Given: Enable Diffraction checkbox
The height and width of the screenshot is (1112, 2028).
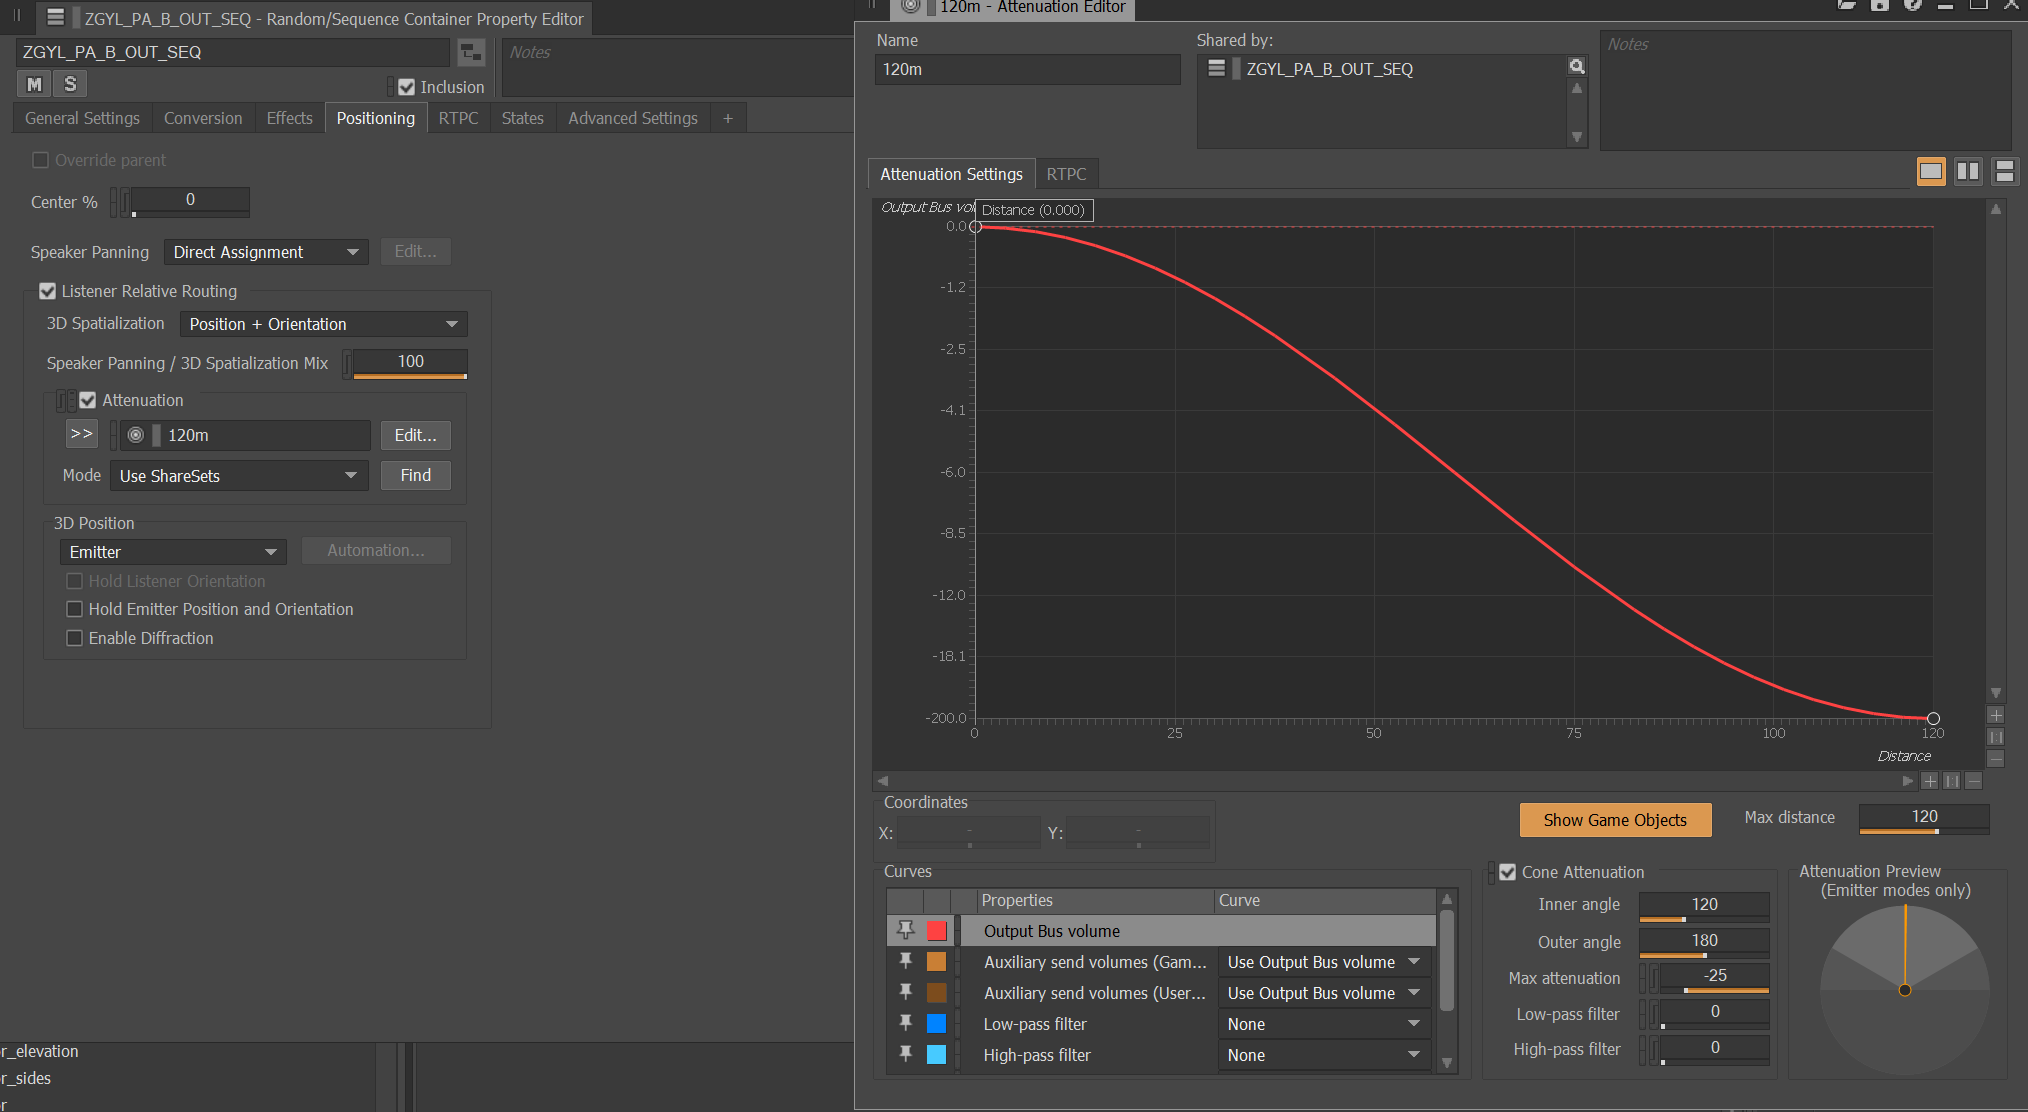Looking at the screenshot, I should coord(74,638).
